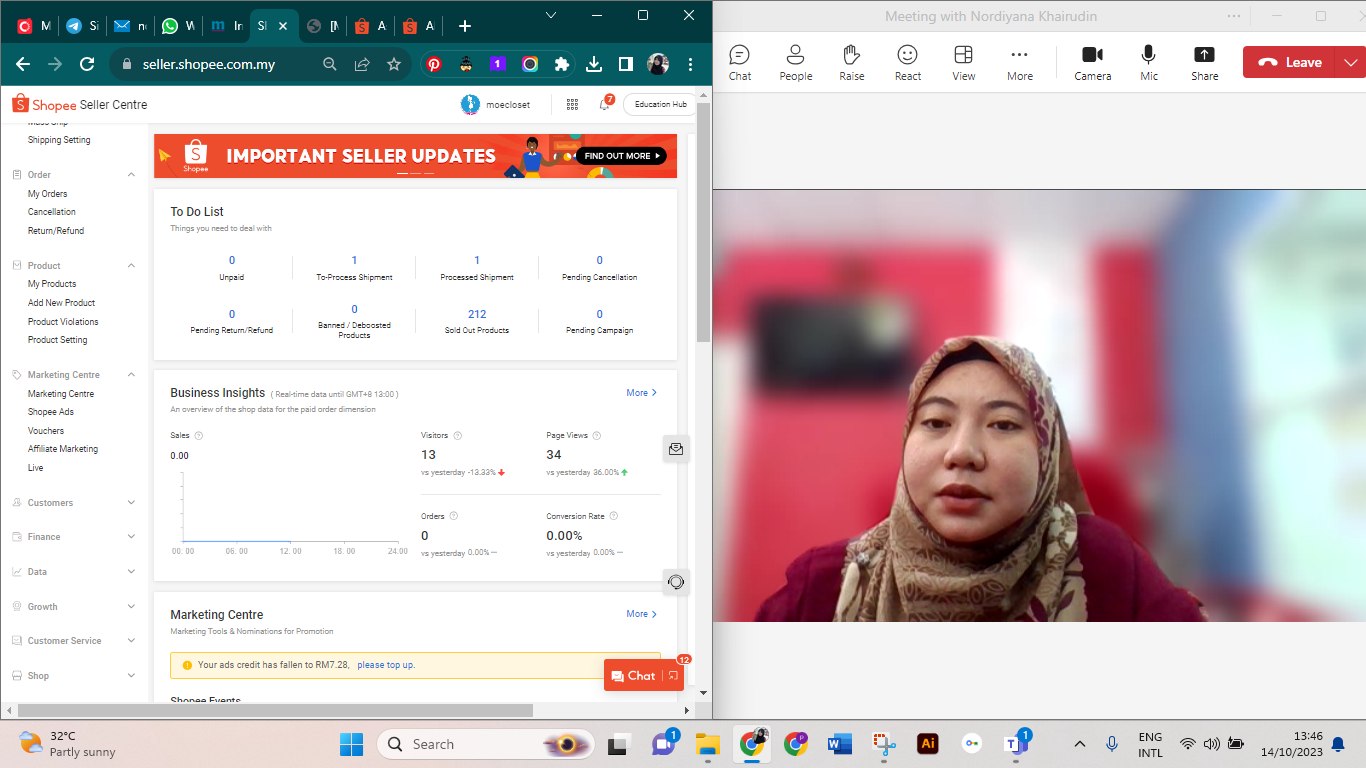This screenshot has width=1366, height=768.
Task: Switch to the Telegram browser tab
Action: click(x=81, y=26)
